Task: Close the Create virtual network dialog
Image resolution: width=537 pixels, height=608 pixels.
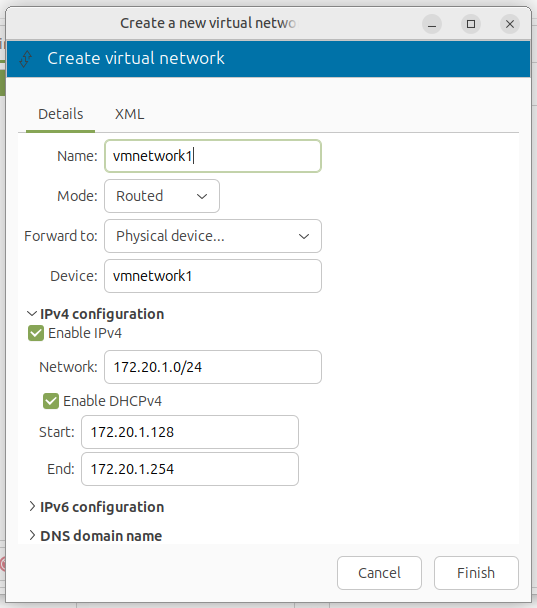Action: point(510,24)
